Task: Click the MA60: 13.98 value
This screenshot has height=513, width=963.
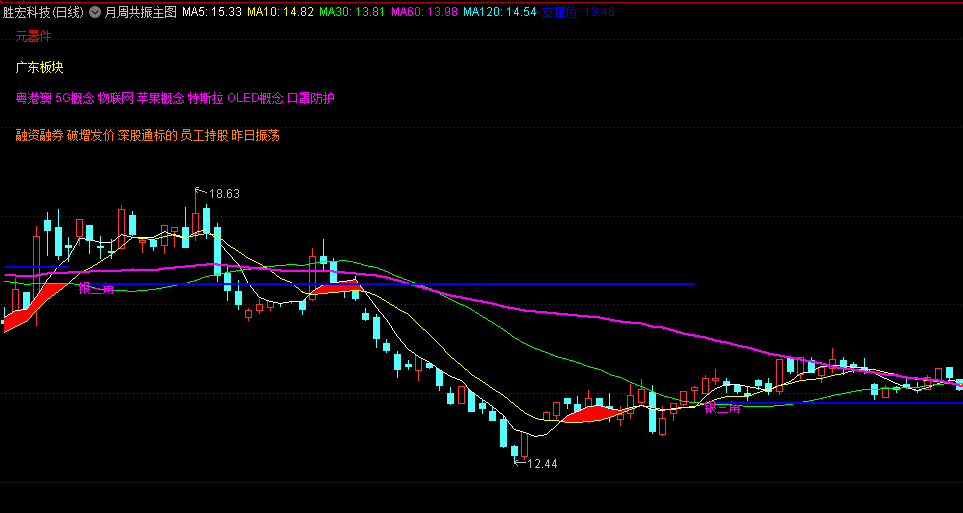Action: (424, 12)
